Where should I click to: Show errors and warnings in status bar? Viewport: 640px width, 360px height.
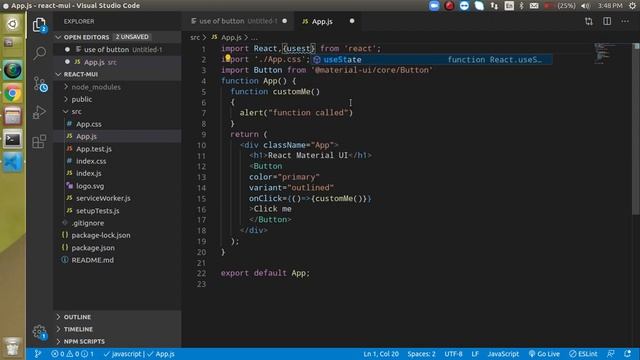(x=72, y=354)
